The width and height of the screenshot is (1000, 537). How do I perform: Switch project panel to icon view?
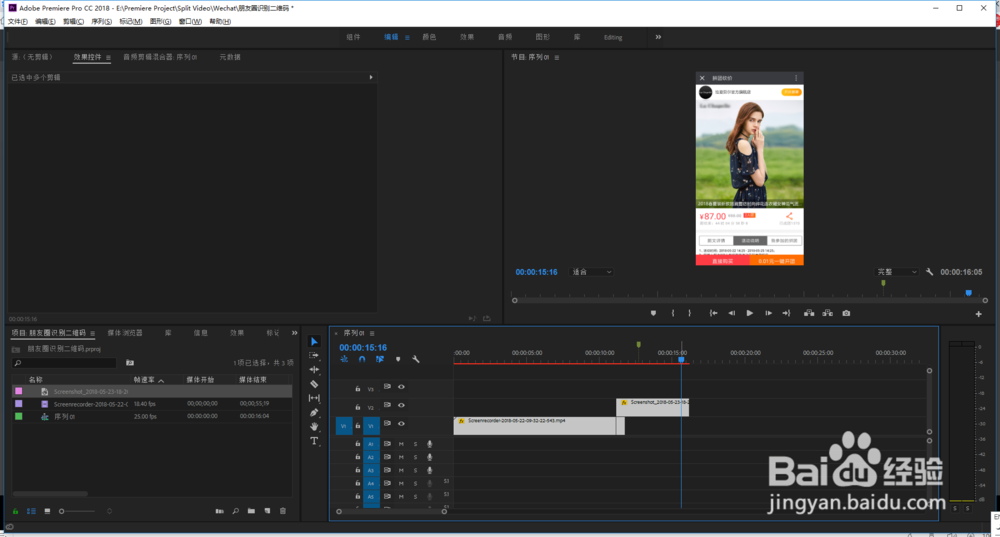(47, 511)
